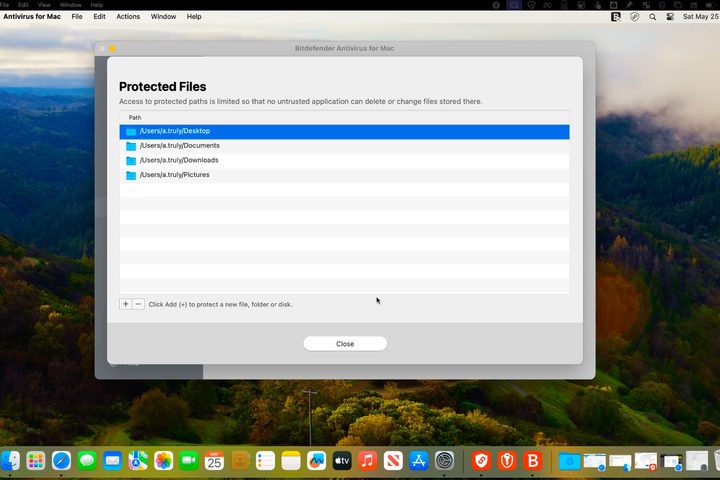
Task: Open Photos from the Dock
Action: pos(163,461)
